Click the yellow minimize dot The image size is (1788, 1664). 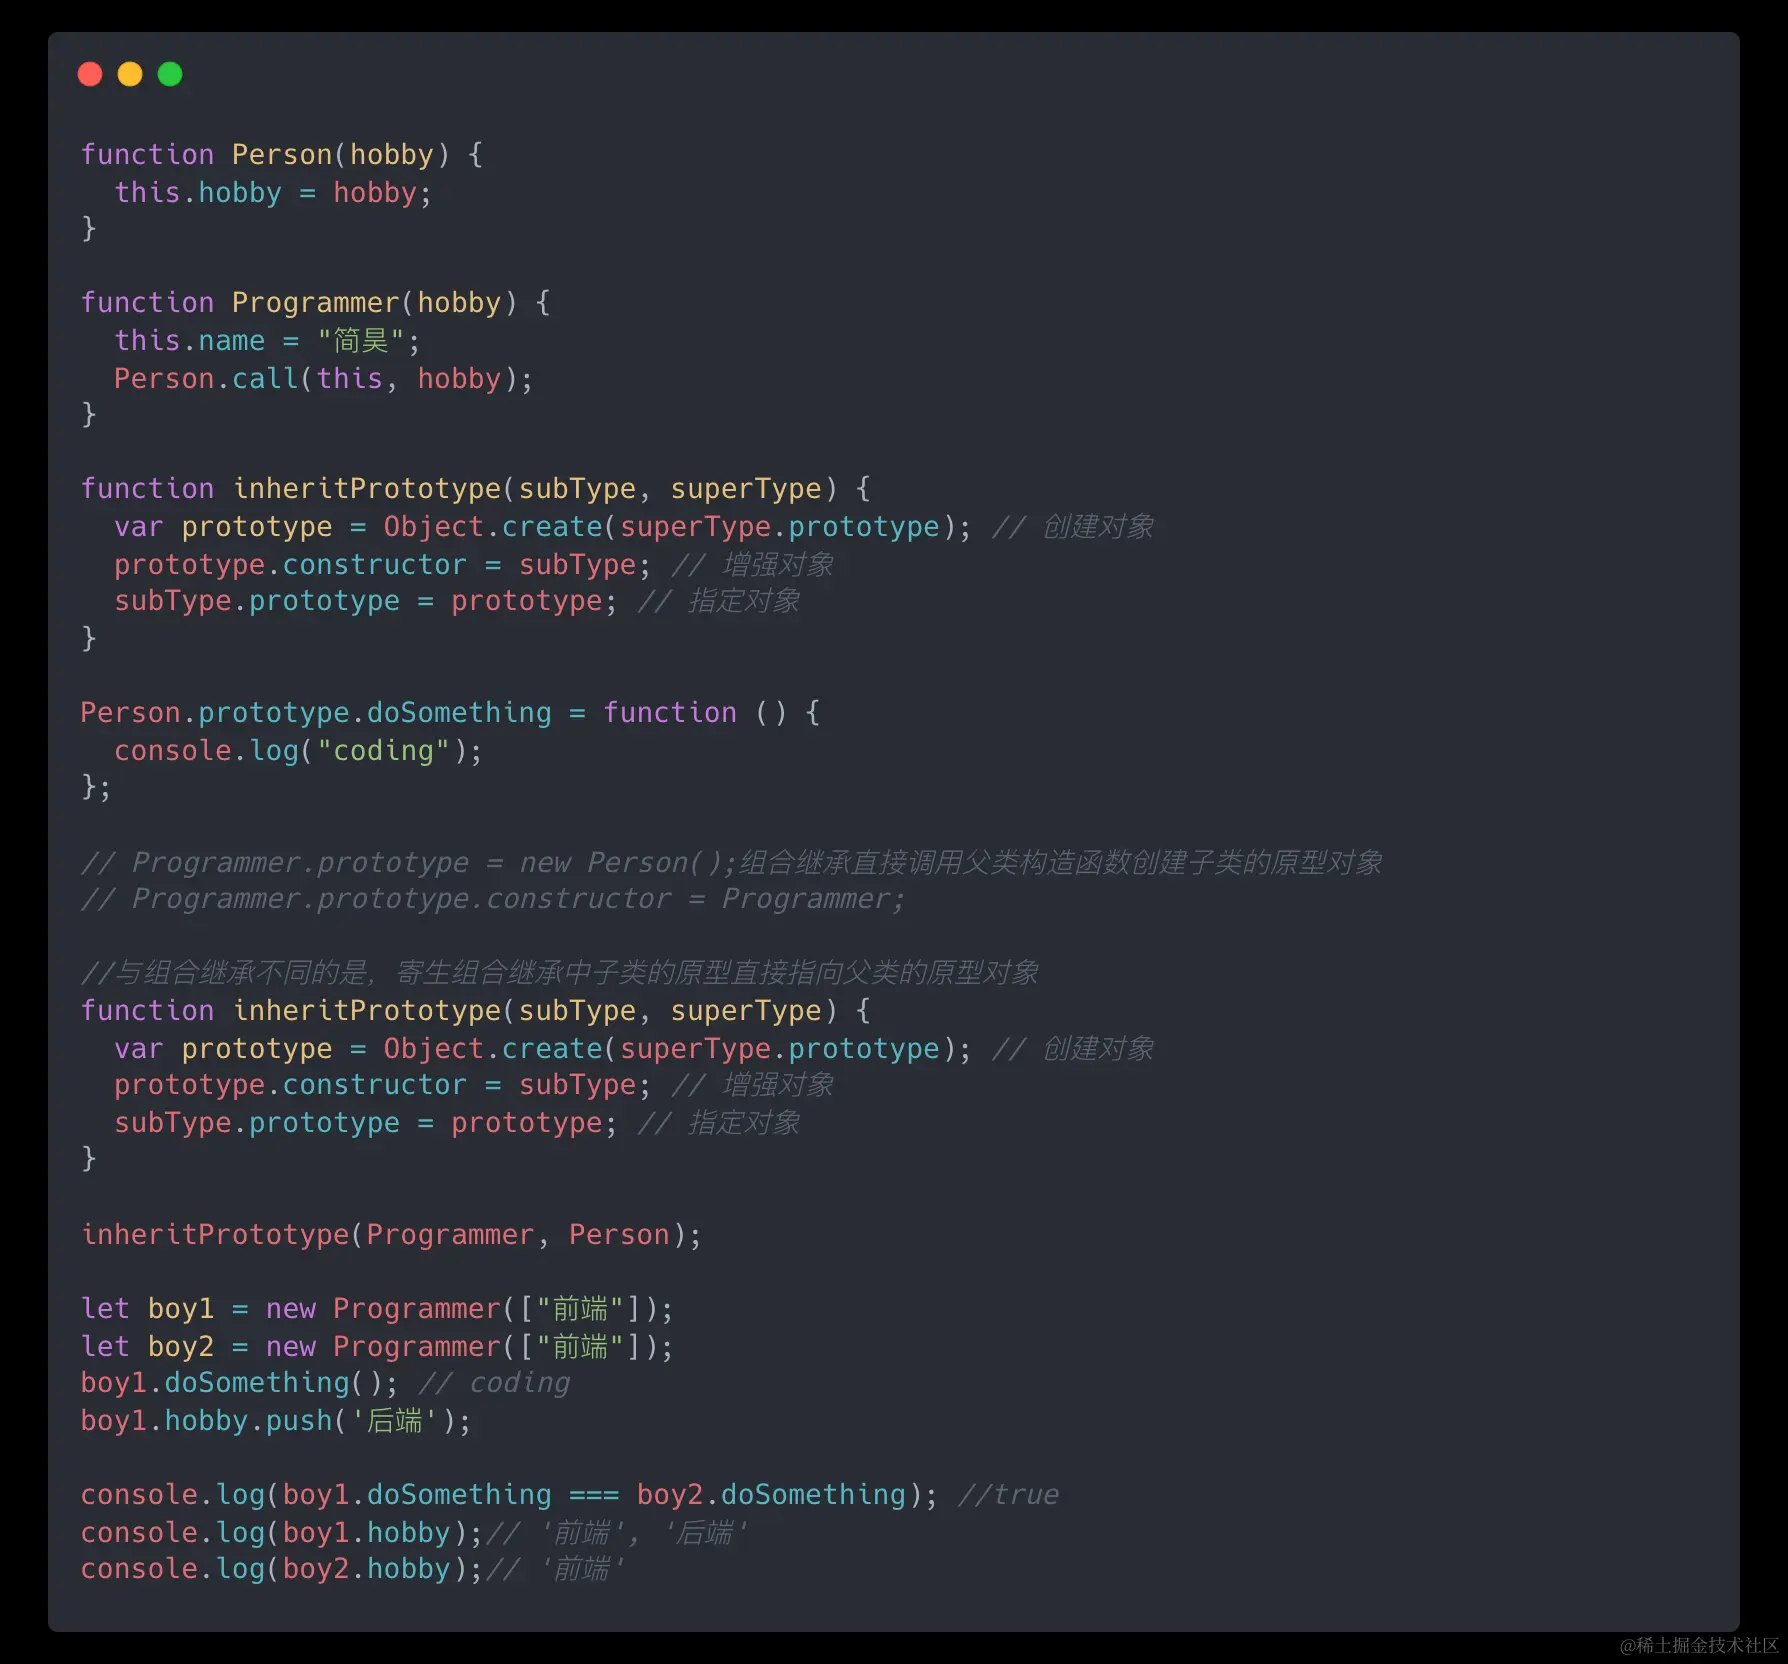[x=130, y=74]
